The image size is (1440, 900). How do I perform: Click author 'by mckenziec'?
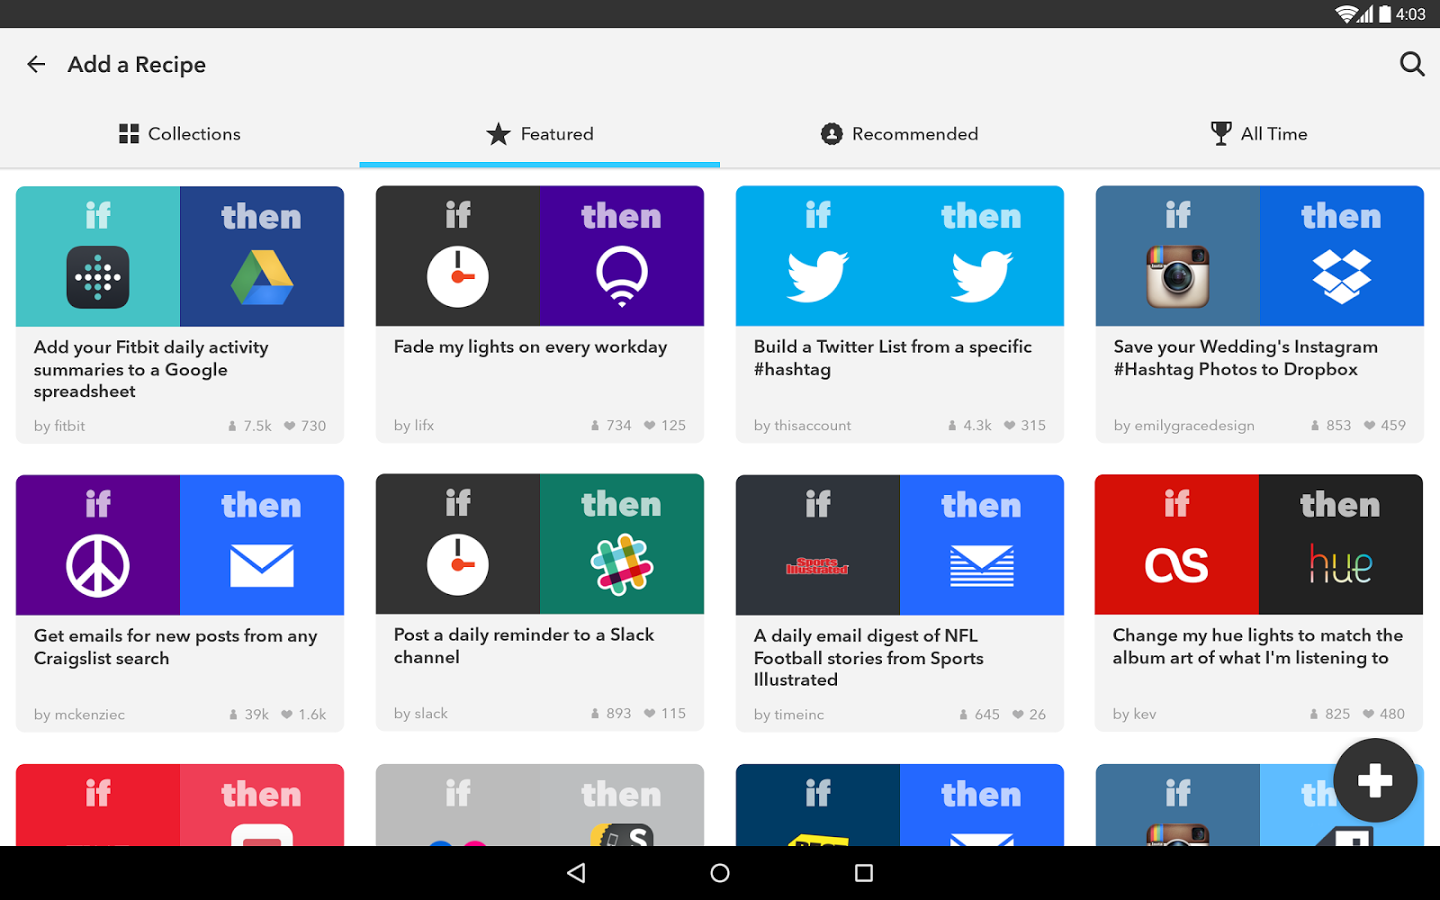coord(79,714)
